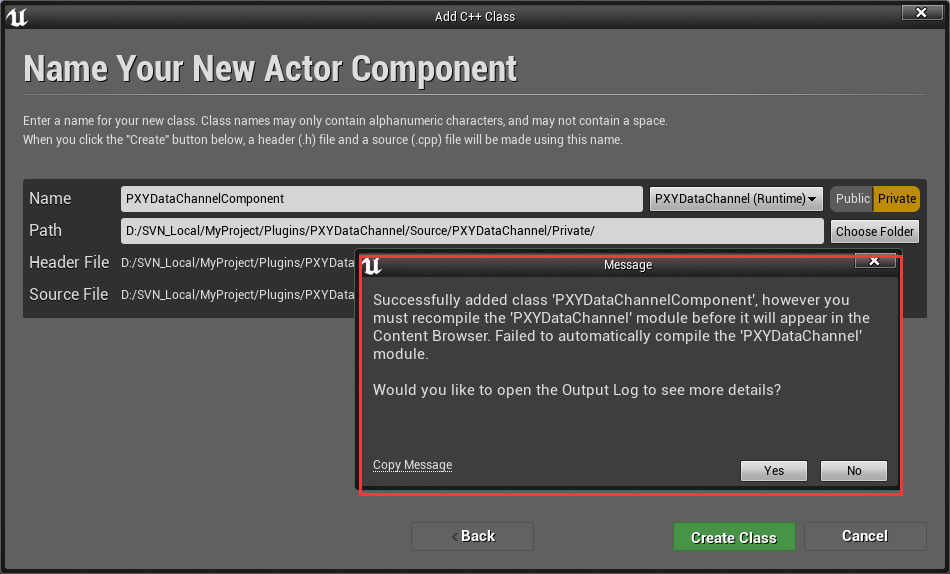Screen dimensions: 950x574
Task: Click the Source File path text
Action: [238, 295]
